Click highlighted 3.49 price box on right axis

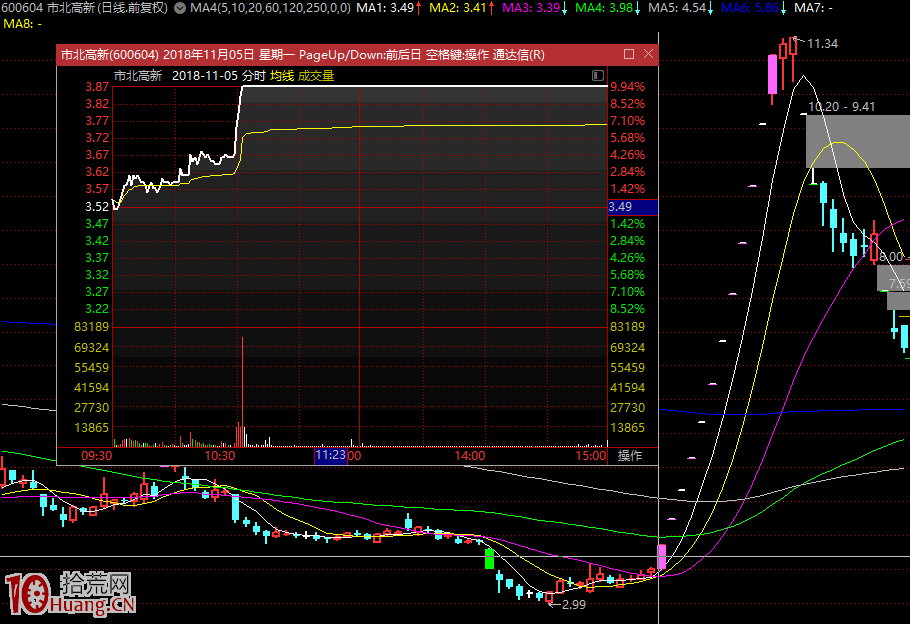tap(633, 207)
